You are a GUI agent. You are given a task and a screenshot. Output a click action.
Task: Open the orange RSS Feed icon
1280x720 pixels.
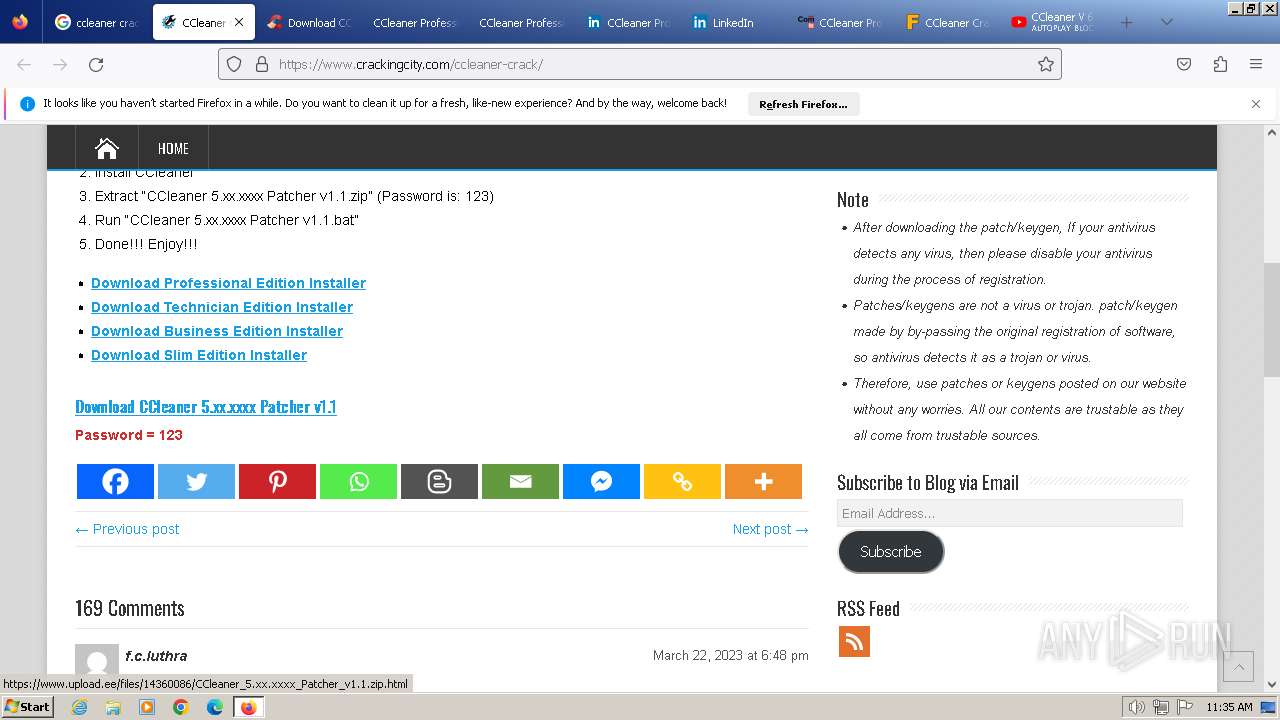point(854,641)
